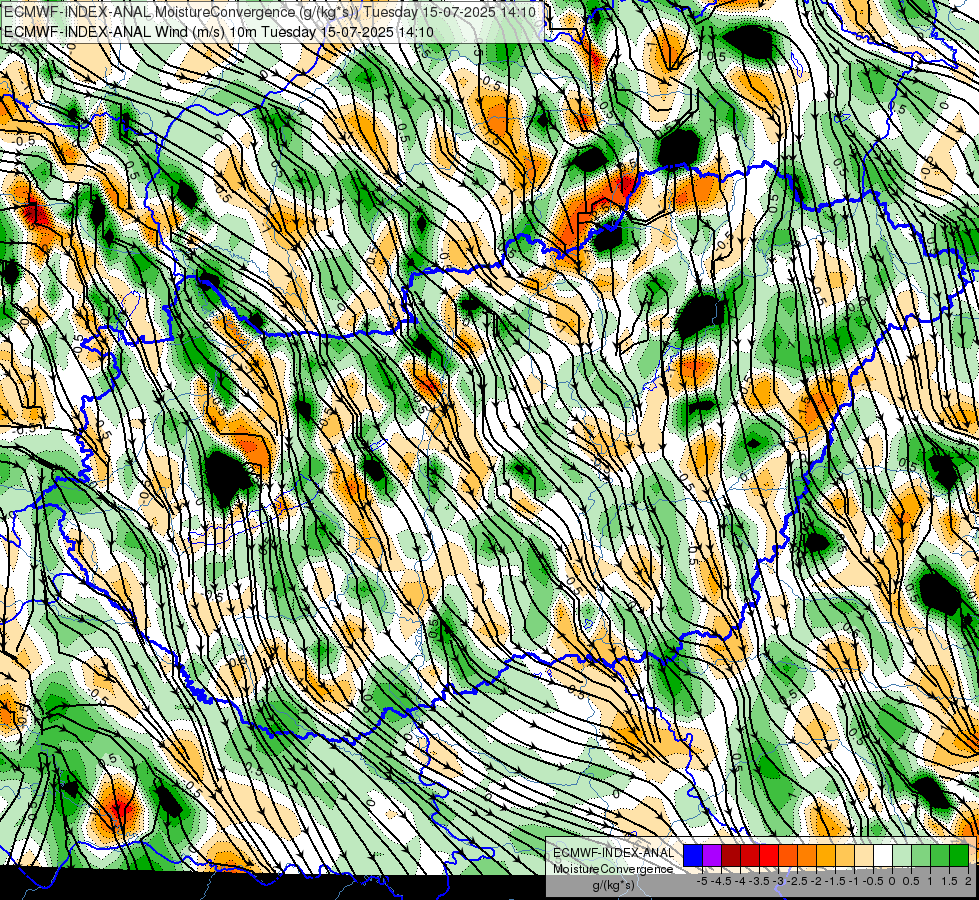Select the peach swatch between -1 and -0.5

point(864,855)
